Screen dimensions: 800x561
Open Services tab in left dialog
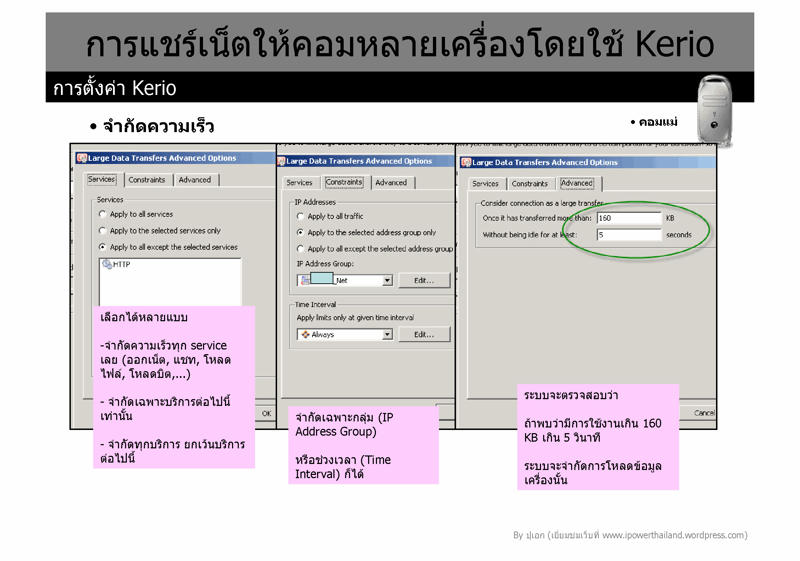coord(102,180)
